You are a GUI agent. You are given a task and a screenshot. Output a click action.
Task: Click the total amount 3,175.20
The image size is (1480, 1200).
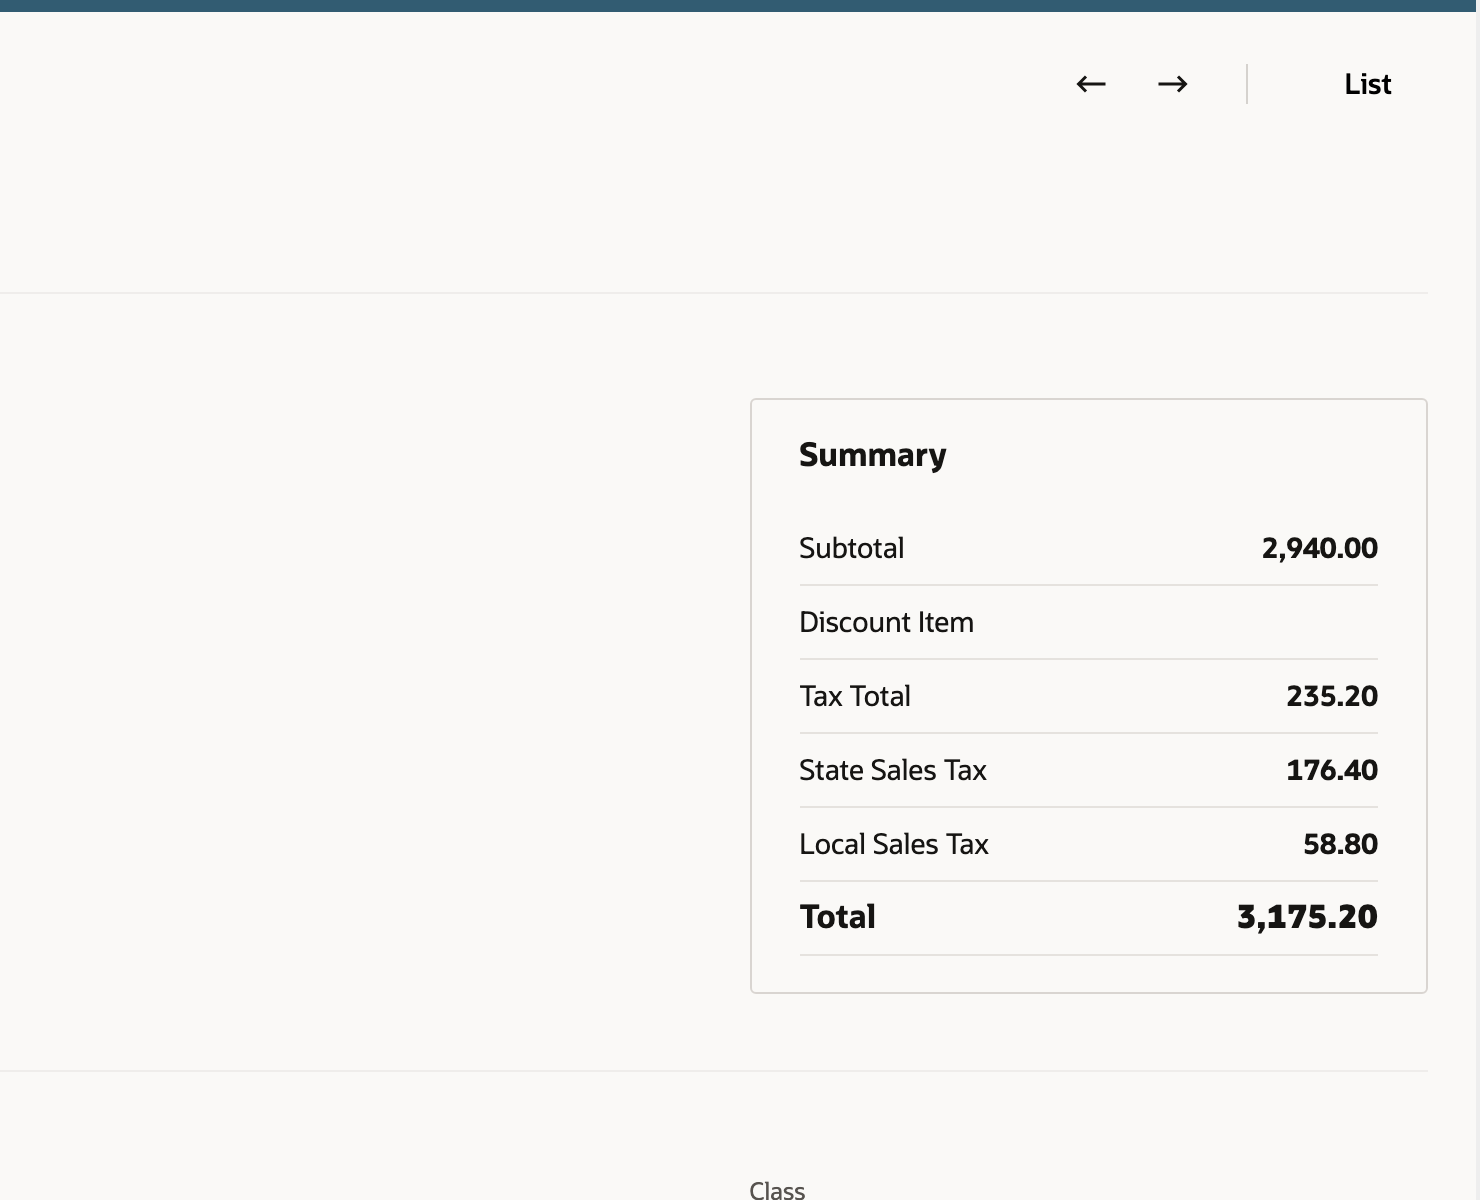click(1307, 917)
